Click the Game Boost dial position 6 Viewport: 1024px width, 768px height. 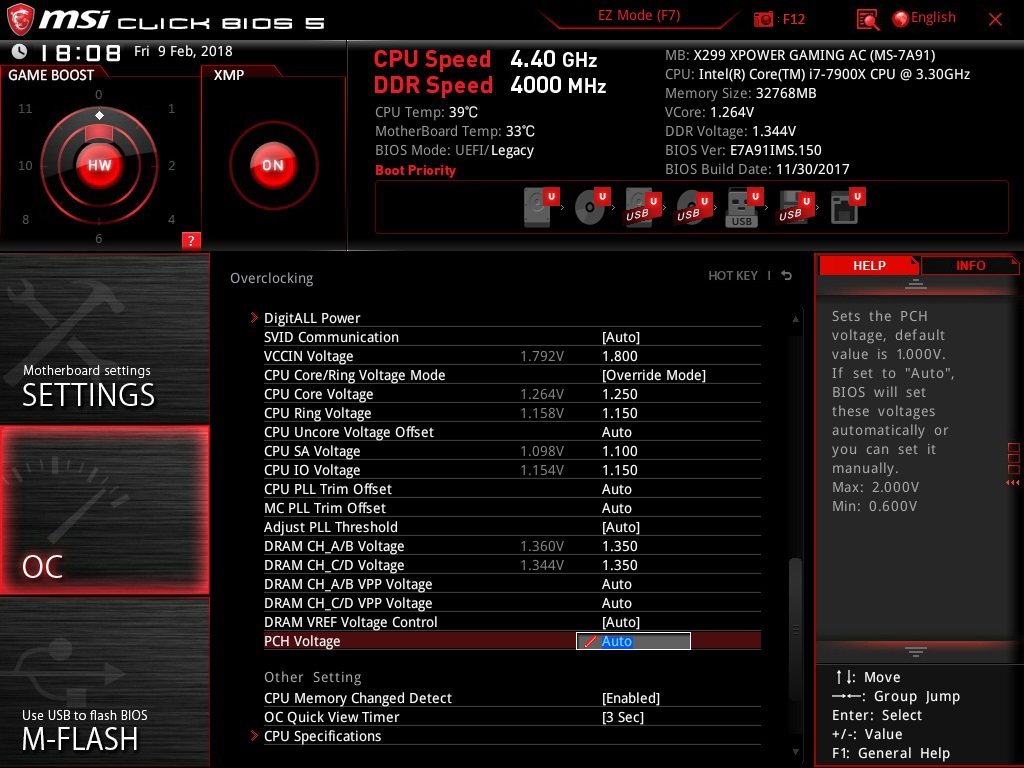coord(99,238)
